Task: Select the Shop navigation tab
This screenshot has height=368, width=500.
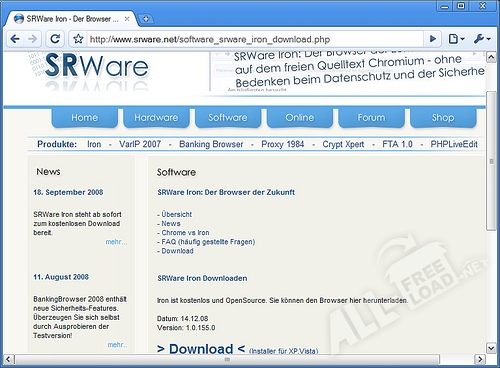Action: pos(443,118)
